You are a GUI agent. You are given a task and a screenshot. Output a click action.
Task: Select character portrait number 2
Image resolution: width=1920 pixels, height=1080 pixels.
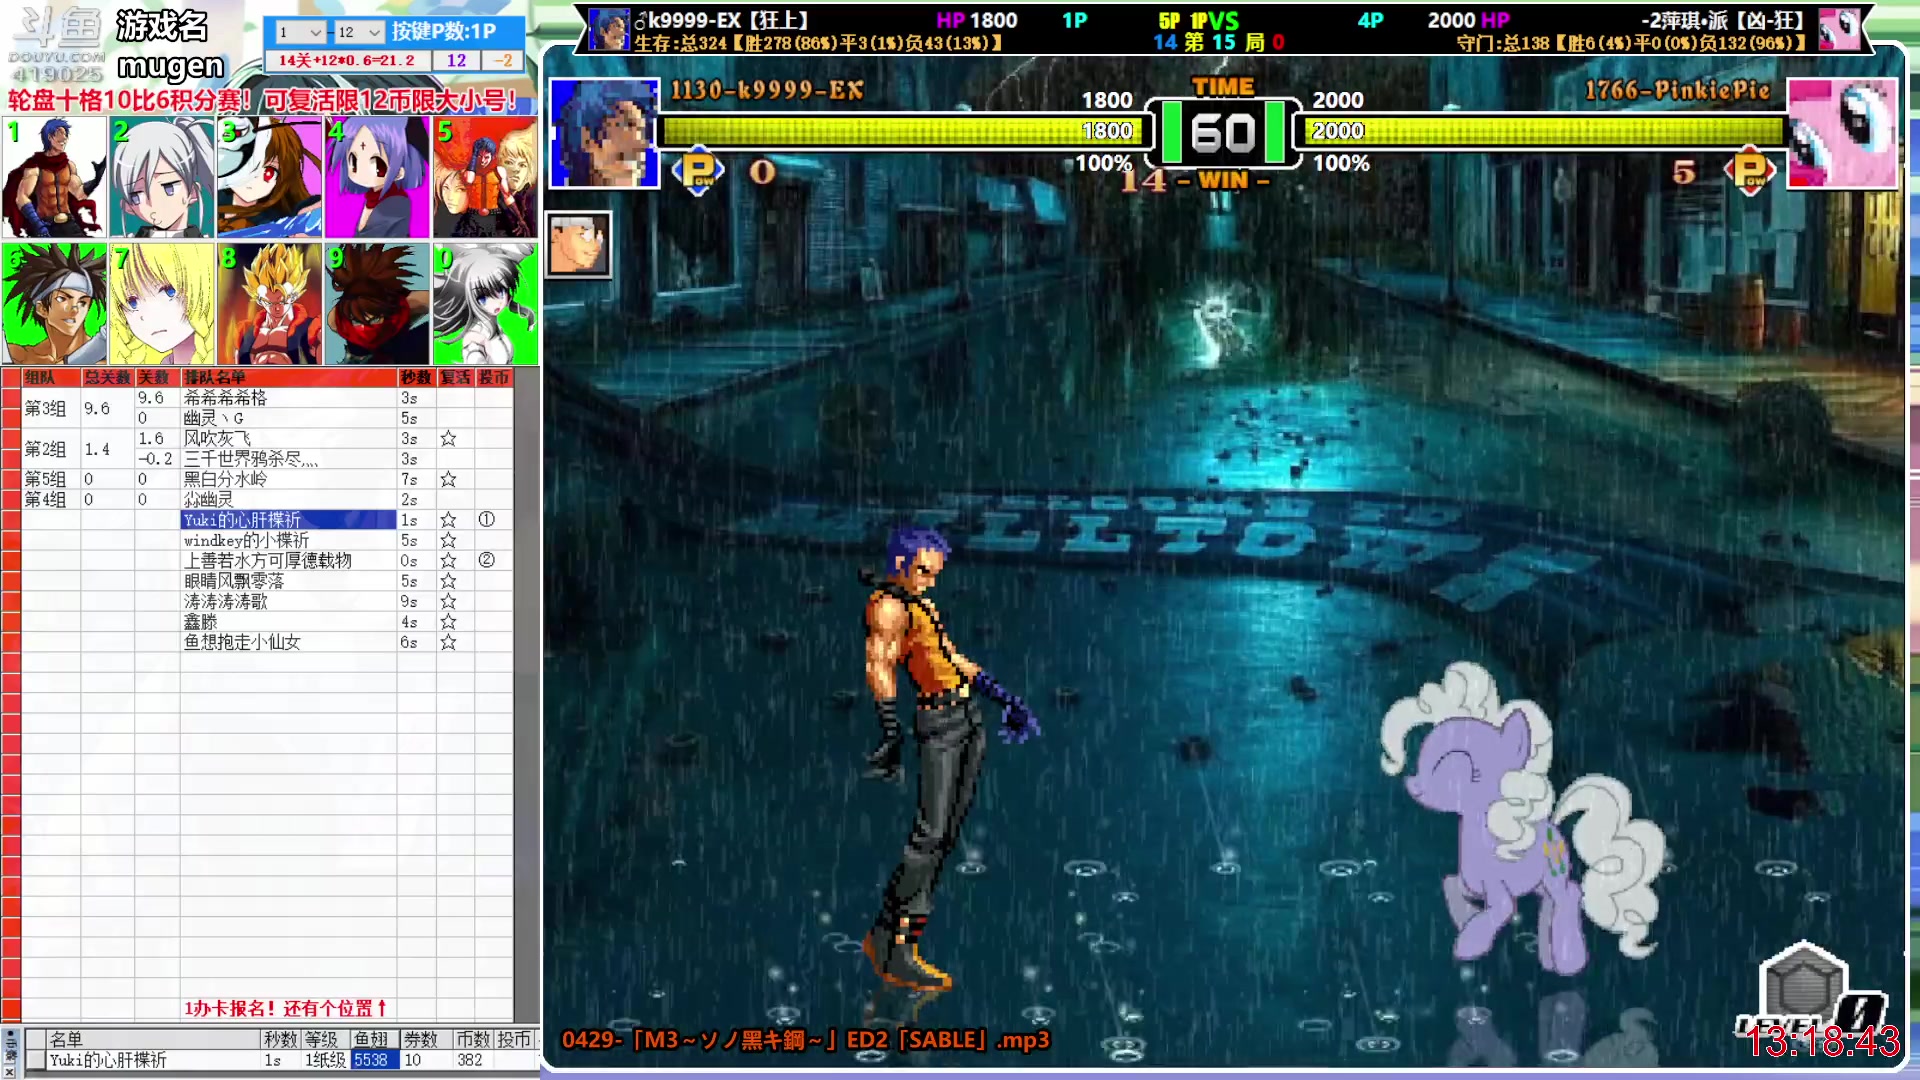pyautogui.click(x=161, y=177)
